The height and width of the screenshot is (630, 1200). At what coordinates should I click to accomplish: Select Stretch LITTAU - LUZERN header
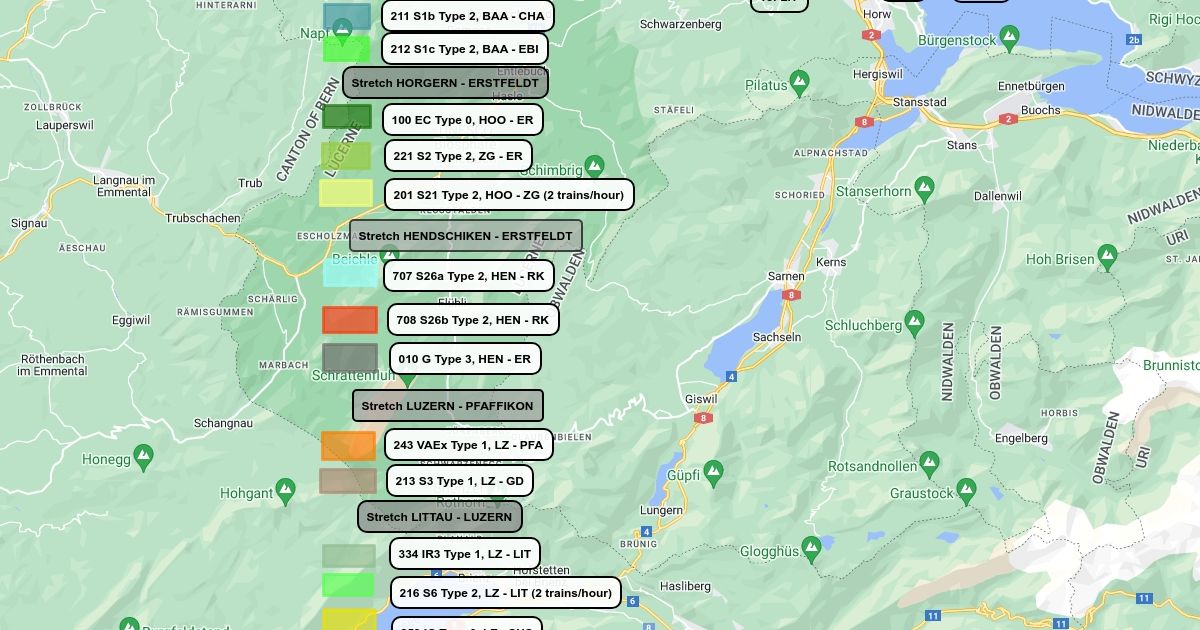coord(439,517)
